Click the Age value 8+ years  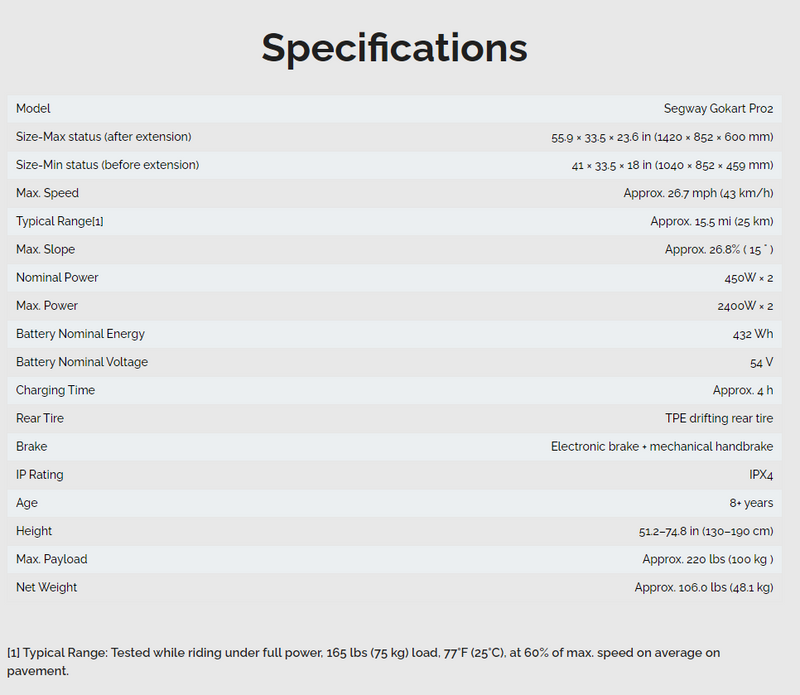748,503
